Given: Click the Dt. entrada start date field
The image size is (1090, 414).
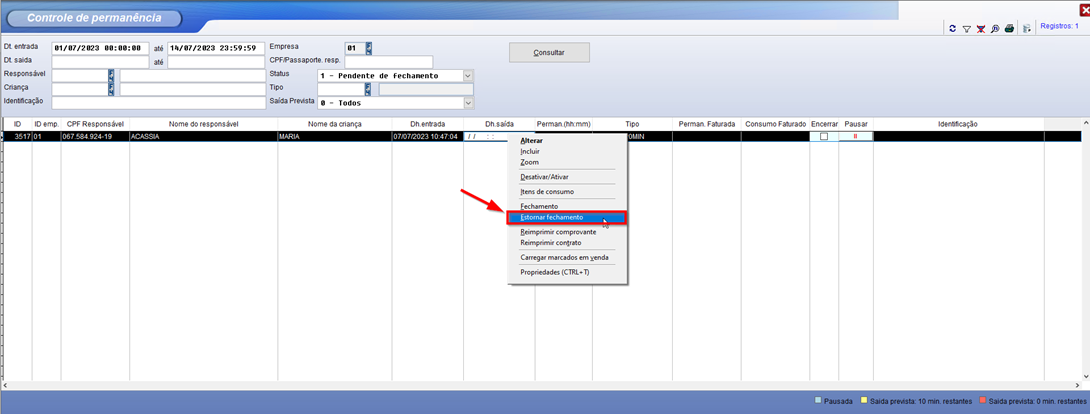Looking at the screenshot, I should point(100,48).
